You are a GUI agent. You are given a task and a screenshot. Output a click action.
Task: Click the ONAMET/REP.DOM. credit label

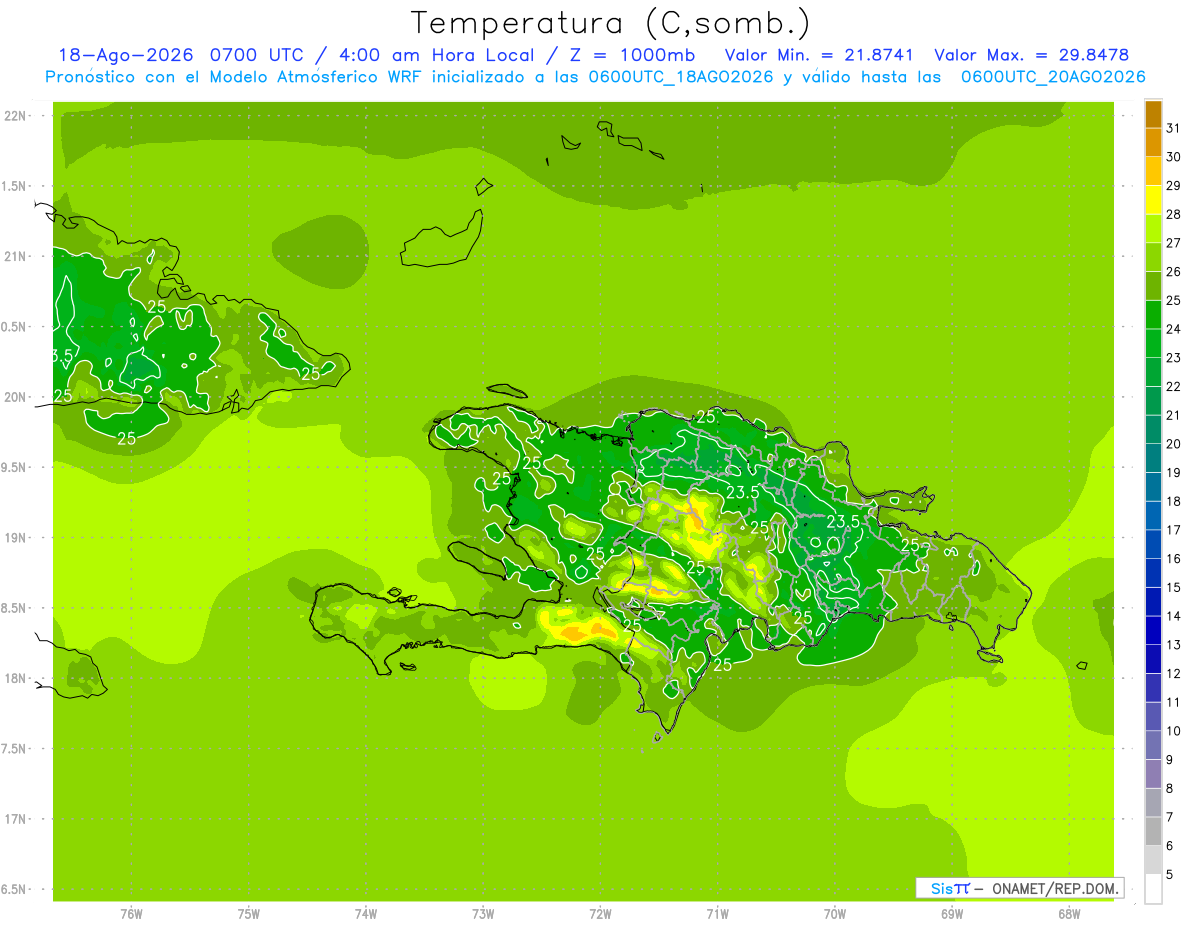coord(1054,888)
